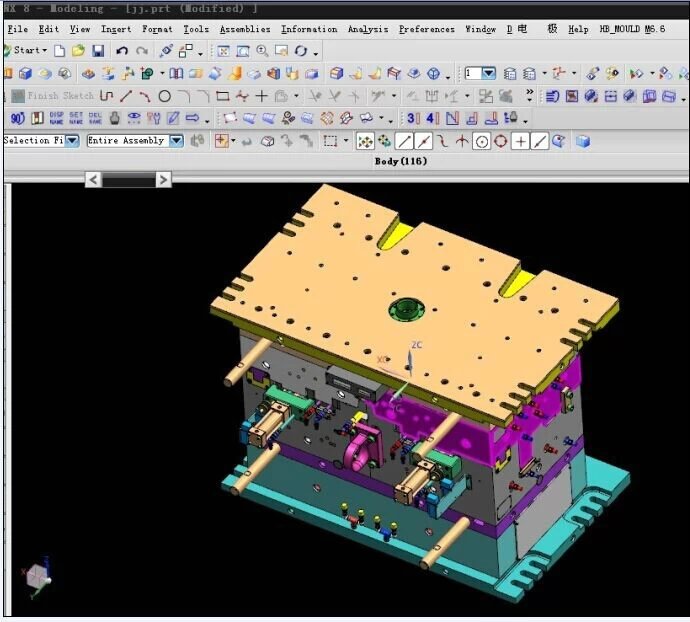The image size is (690, 622).
Task: Click the Save file icon
Action: 98,51
